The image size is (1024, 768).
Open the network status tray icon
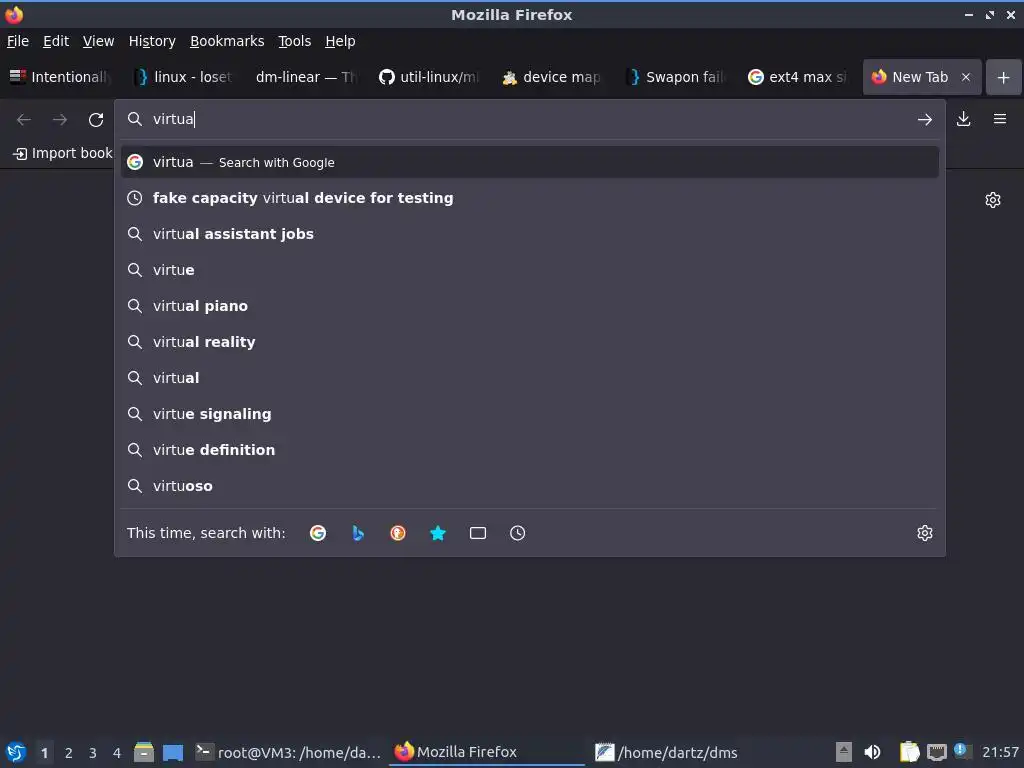click(936, 752)
